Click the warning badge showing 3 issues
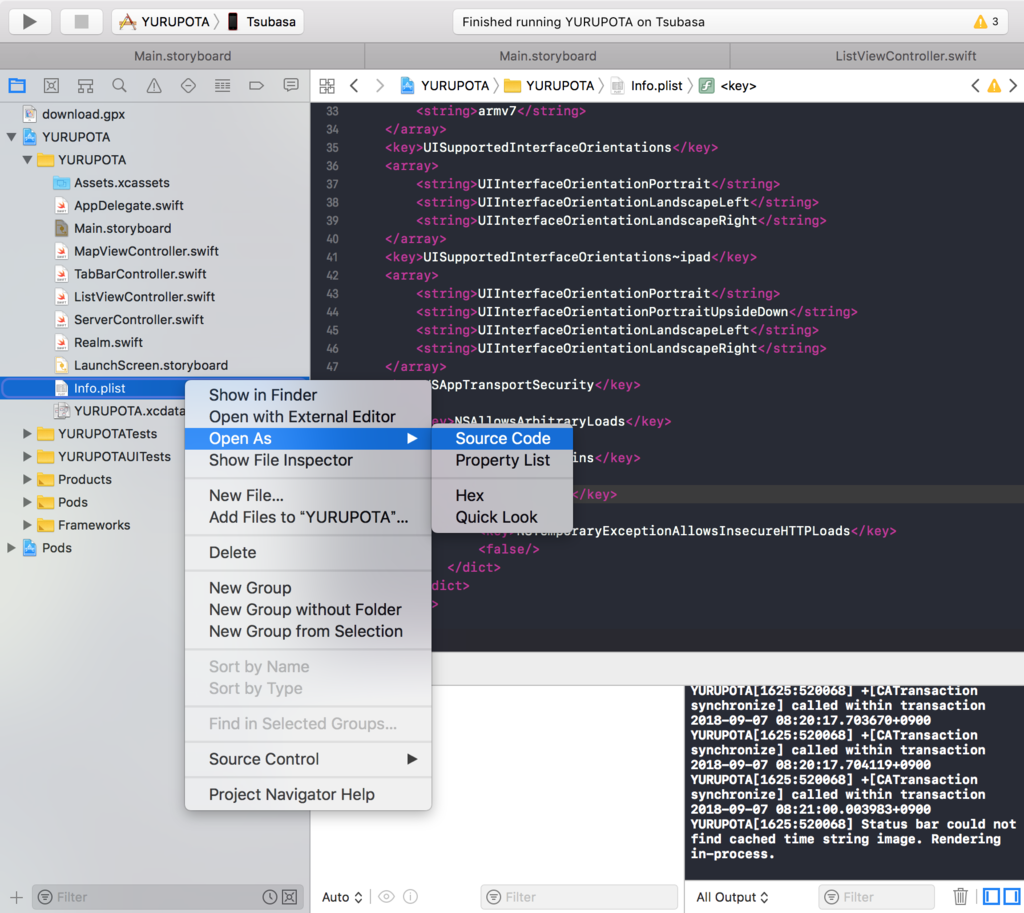 (986, 22)
